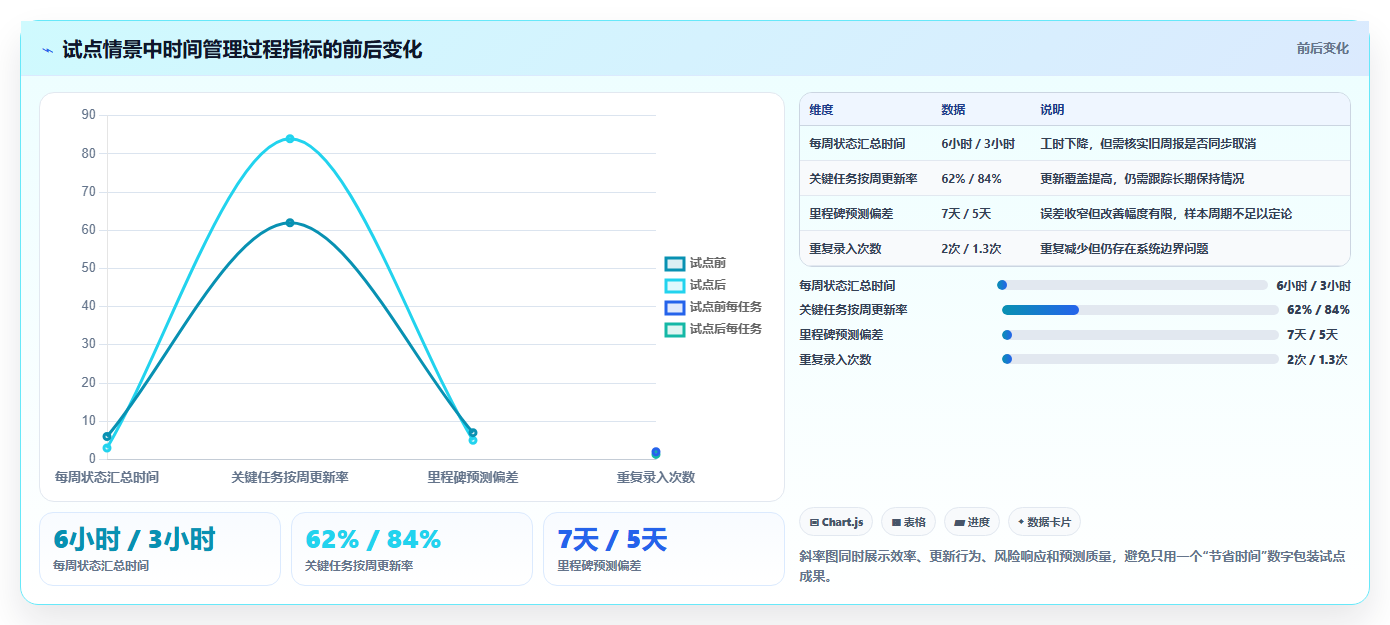Click the 6小时 / 3小时 value beside progress bar
This screenshot has width=1390, height=625.
point(1313,285)
